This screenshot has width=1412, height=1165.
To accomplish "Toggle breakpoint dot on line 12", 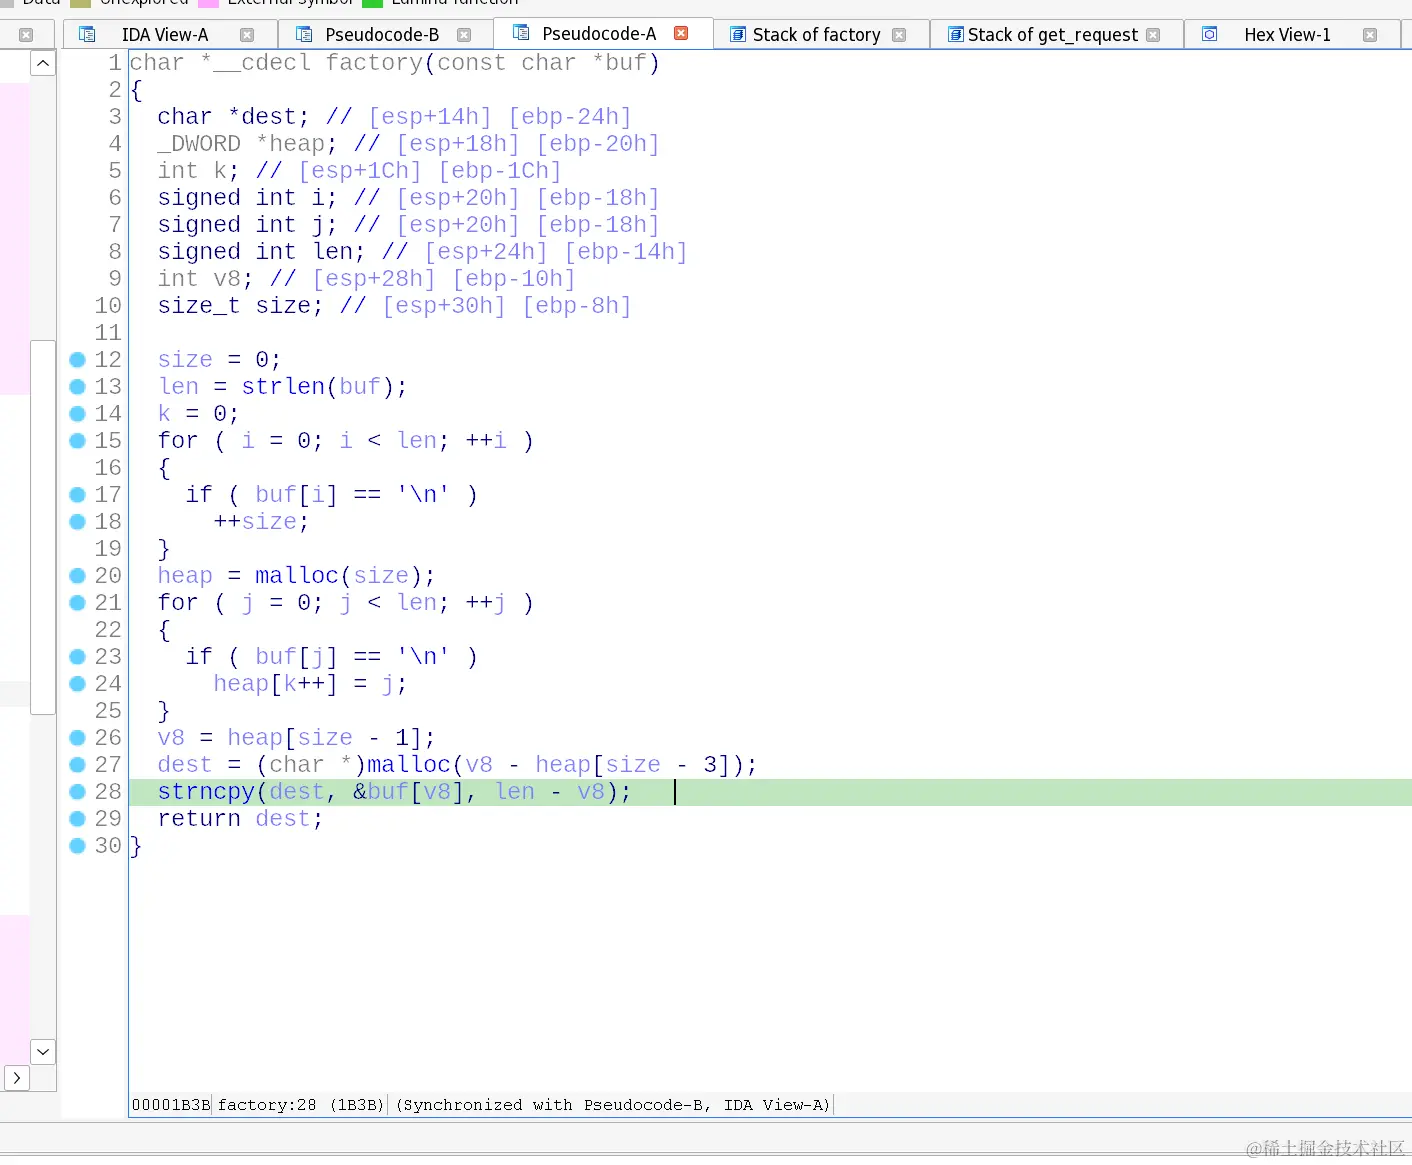I will pos(77,360).
